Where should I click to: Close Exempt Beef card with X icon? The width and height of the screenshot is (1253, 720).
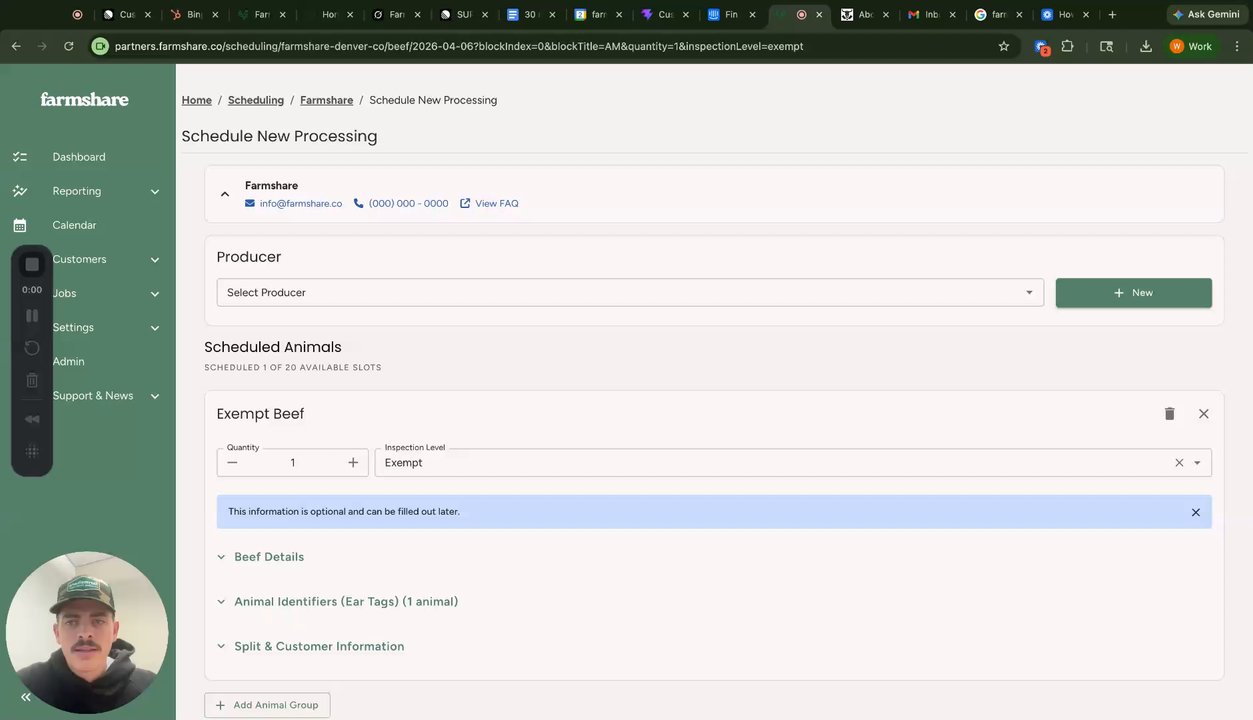(1203, 413)
